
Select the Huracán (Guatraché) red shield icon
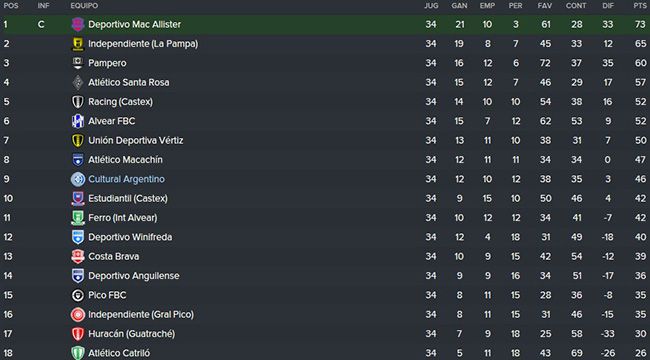click(x=78, y=334)
